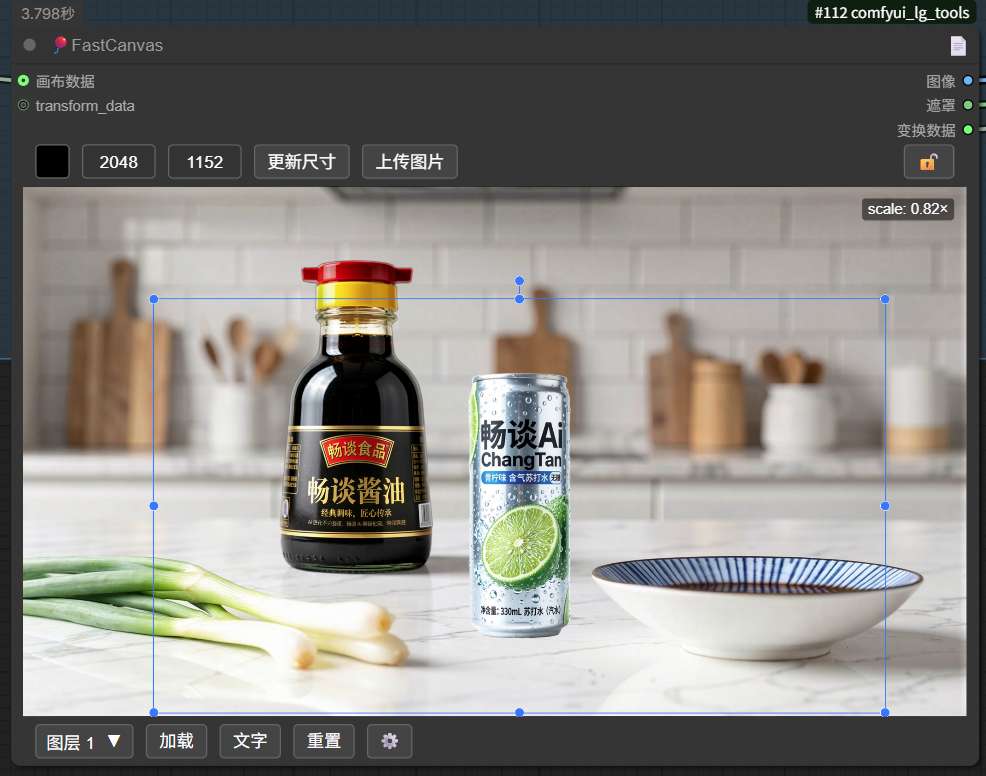Click the 更新尺寸 button
986x776 pixels.
pos(301,161)
